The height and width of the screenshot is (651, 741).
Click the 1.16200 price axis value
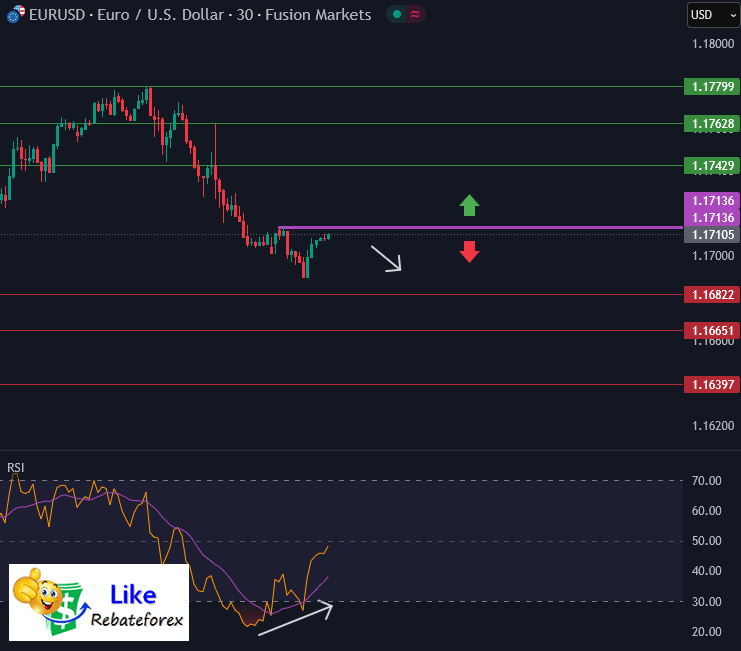713,426
